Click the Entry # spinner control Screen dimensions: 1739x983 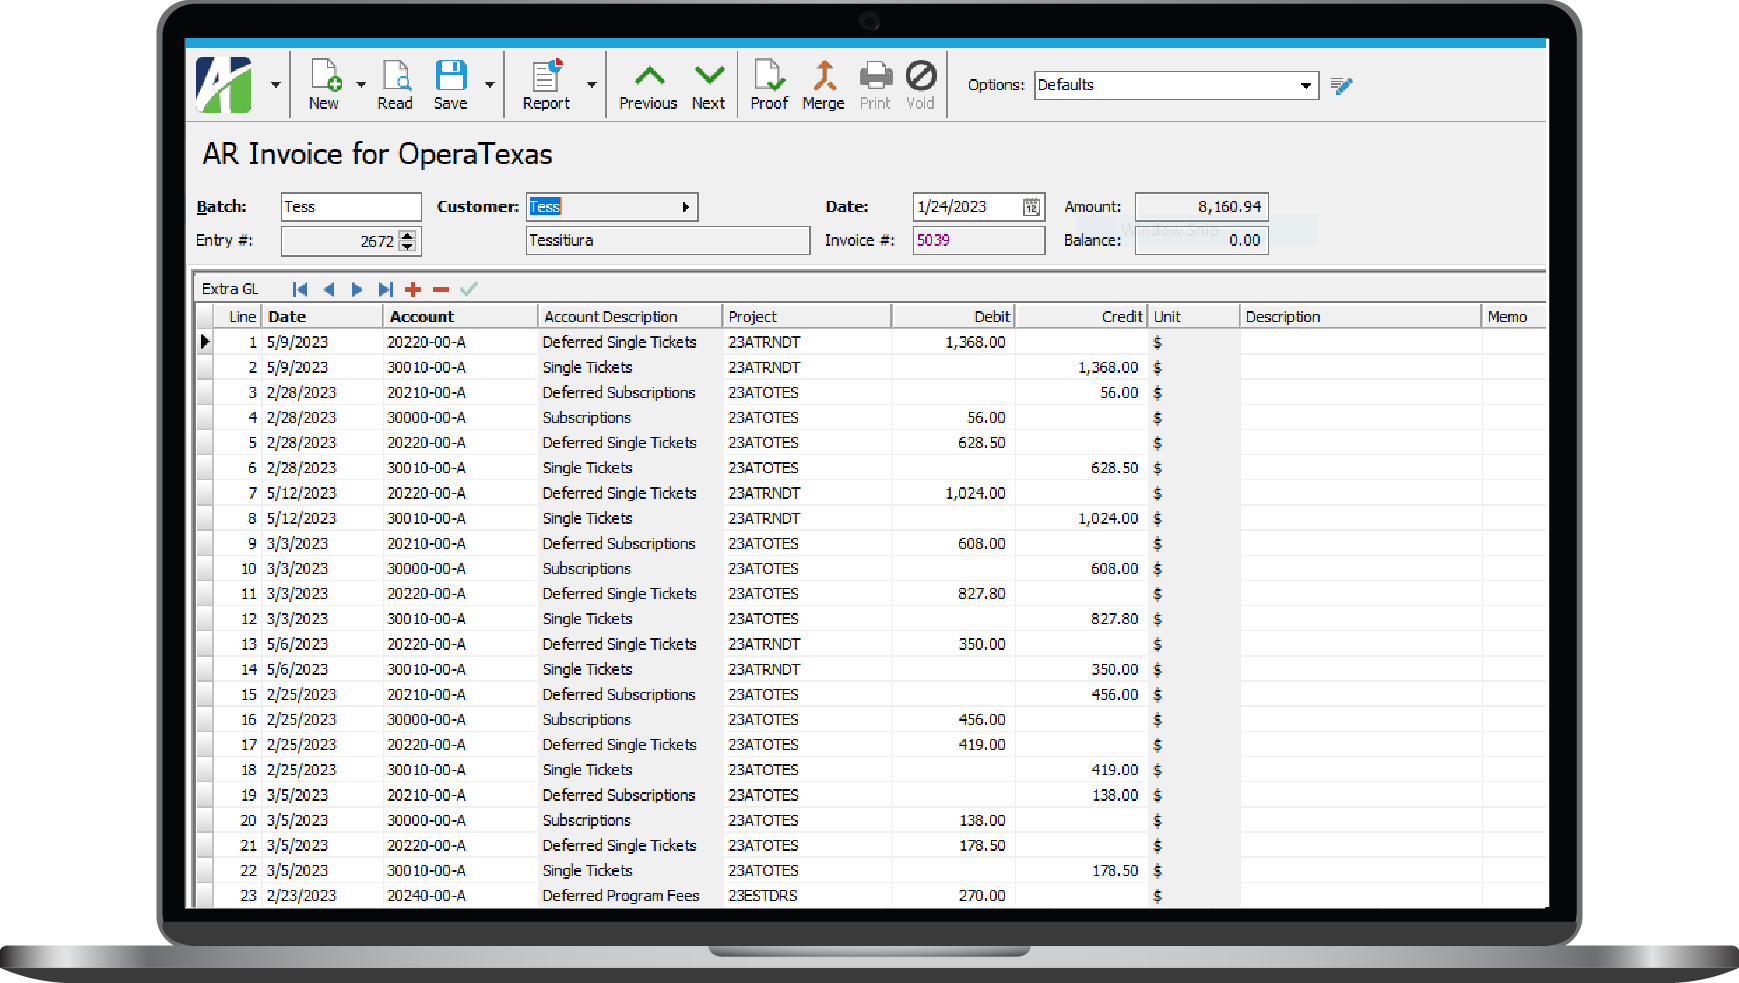[x=407, y=241]
